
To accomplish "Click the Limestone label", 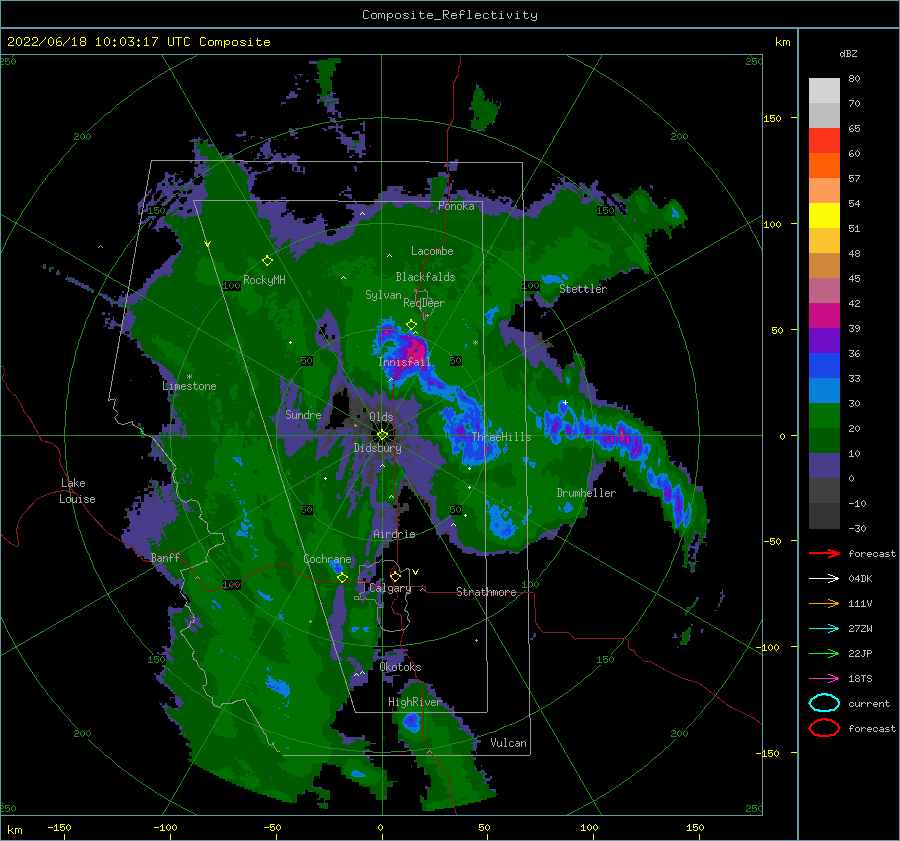I will [x=189, y=386].
